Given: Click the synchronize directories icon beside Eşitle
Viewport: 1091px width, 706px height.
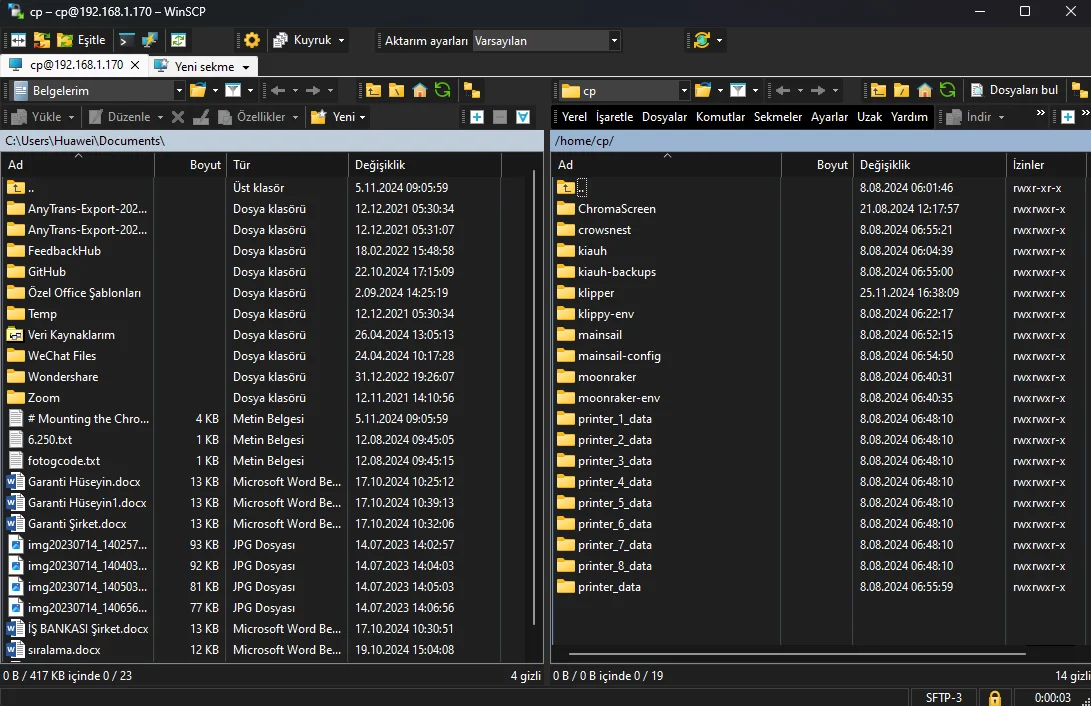Looking at the screenshot, I should point(42,40).
